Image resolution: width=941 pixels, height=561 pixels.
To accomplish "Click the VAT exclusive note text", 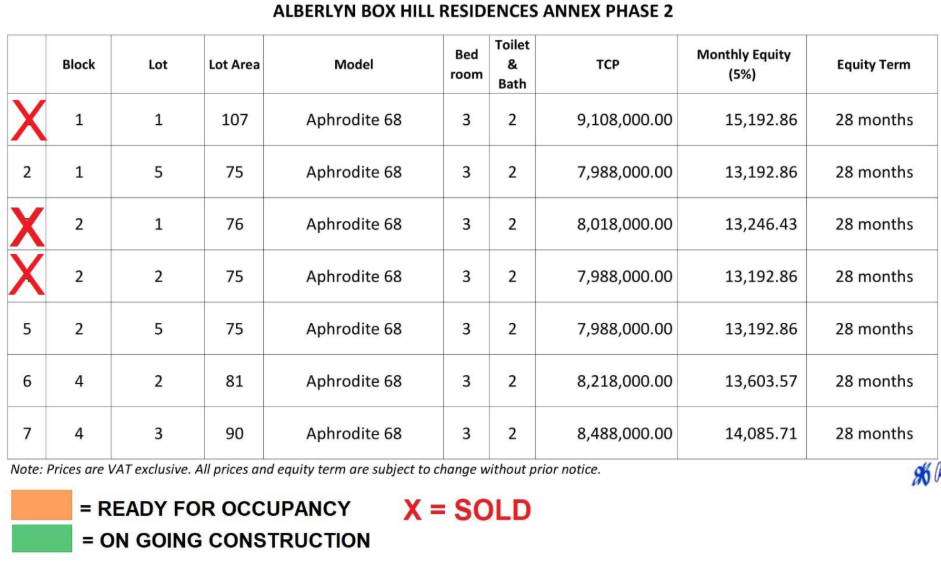I will click(x=305, y=469).
